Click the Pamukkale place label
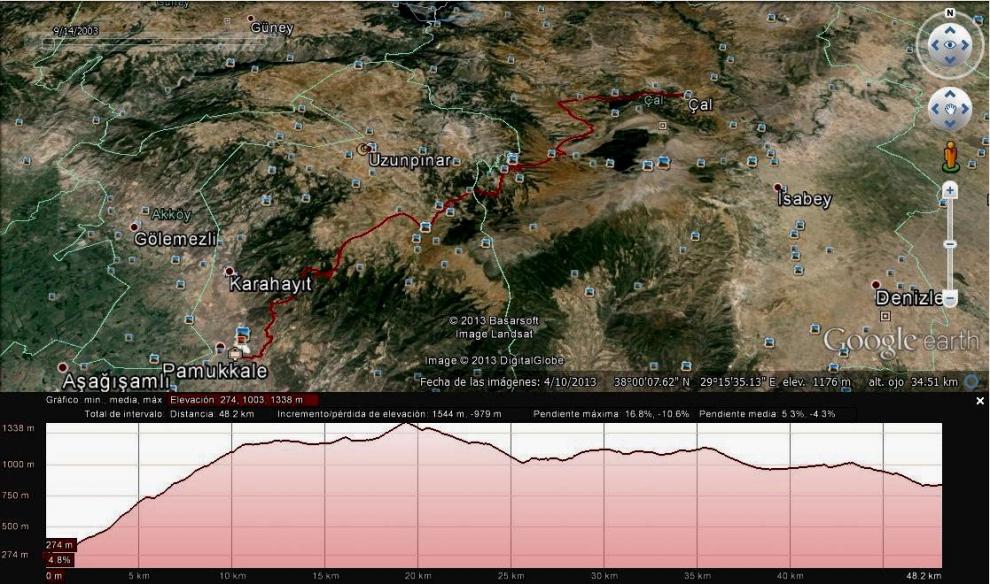 click(207, 371)
